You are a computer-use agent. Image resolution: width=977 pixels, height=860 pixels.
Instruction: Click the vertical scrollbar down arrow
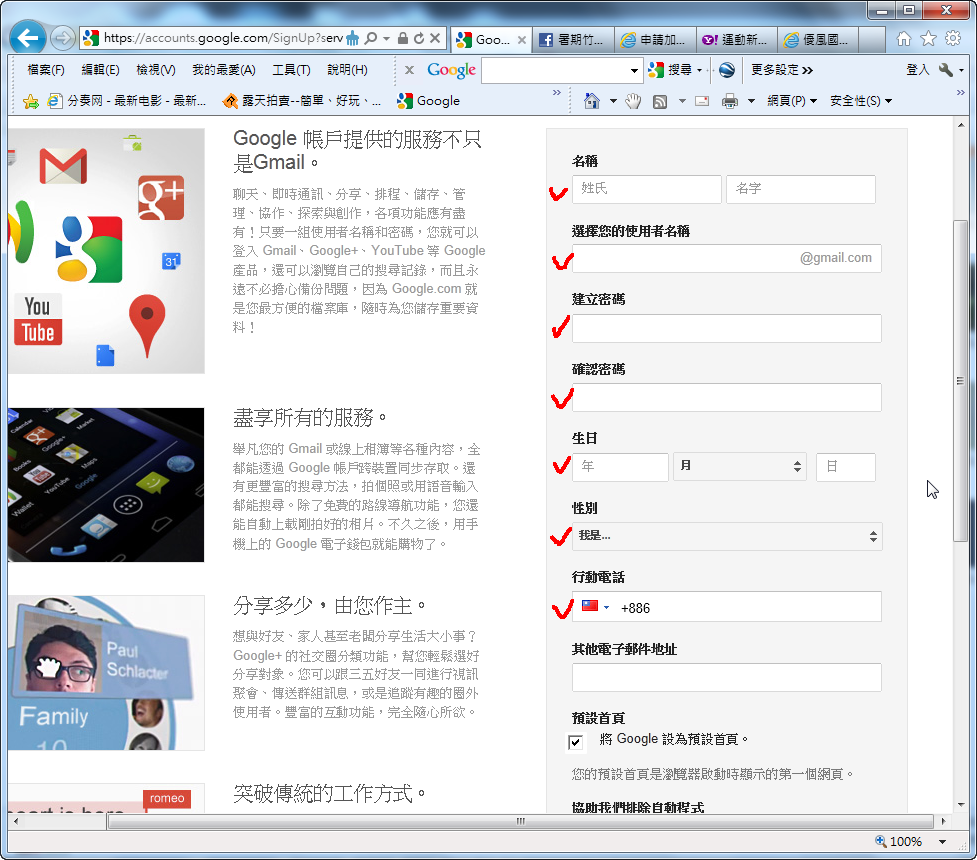[961, 805]
